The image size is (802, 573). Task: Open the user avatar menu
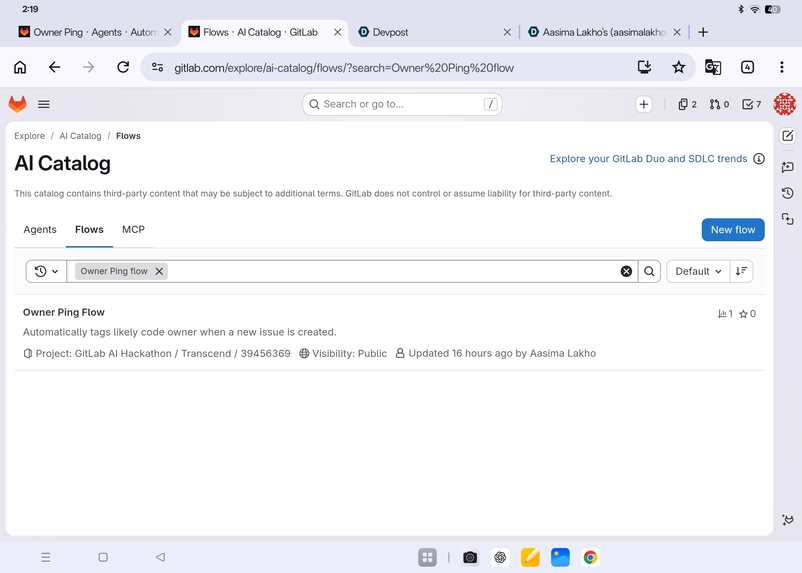(785, 104)
